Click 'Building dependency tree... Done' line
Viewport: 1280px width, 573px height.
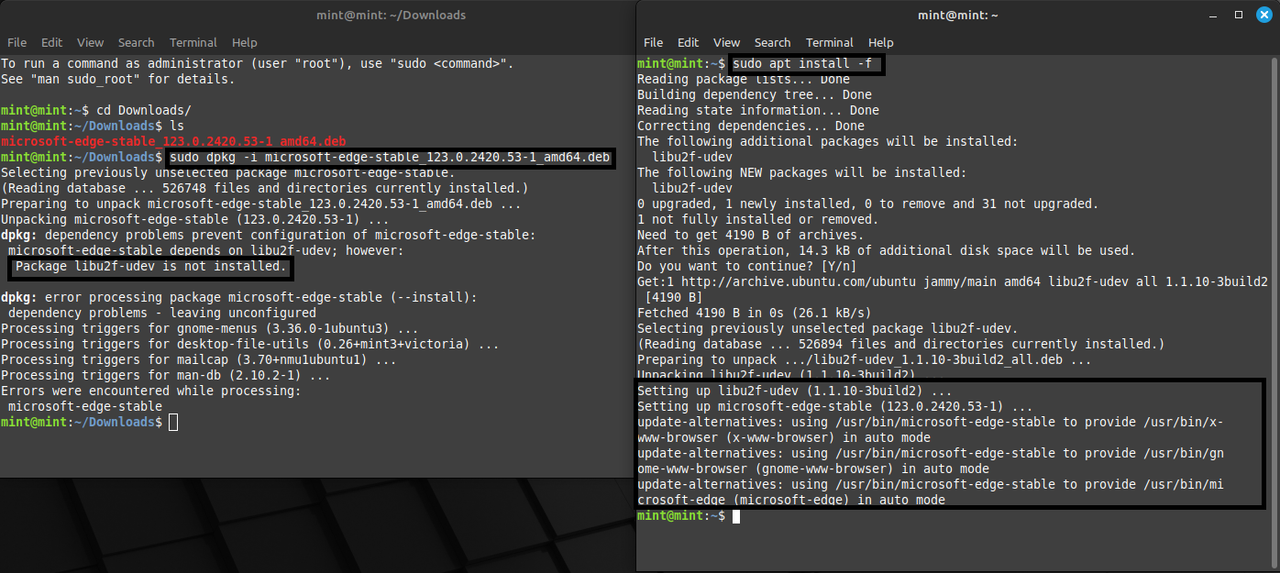(754, 95)
